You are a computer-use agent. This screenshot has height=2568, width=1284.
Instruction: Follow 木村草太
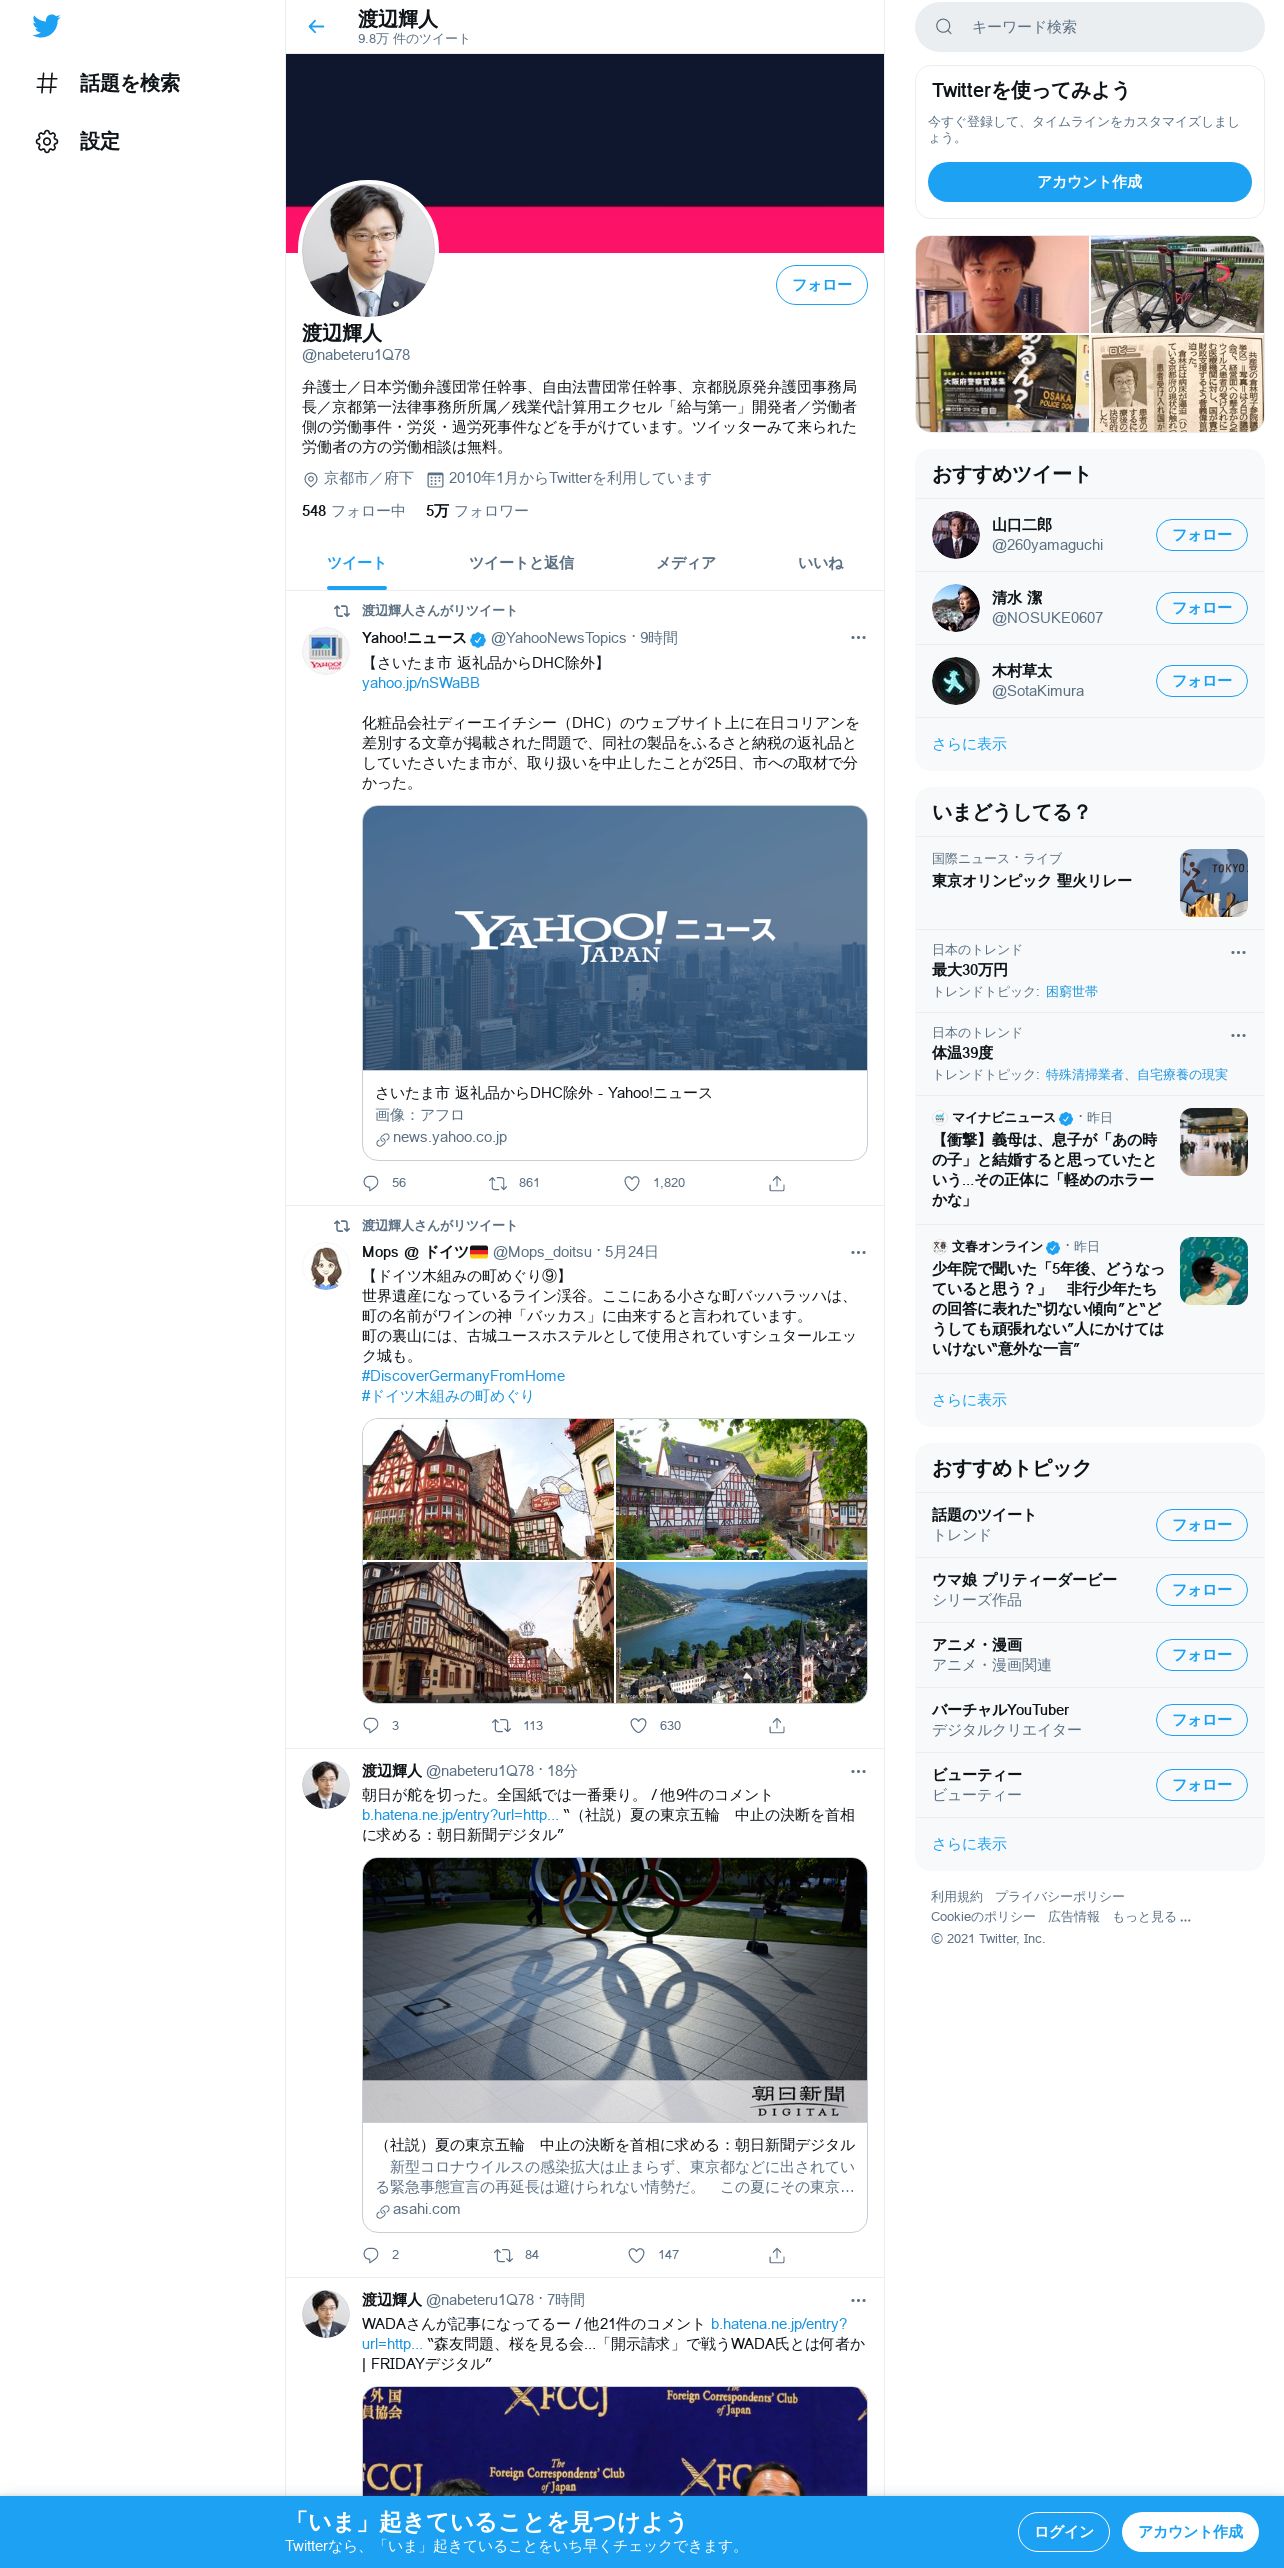click(1201, 681)
